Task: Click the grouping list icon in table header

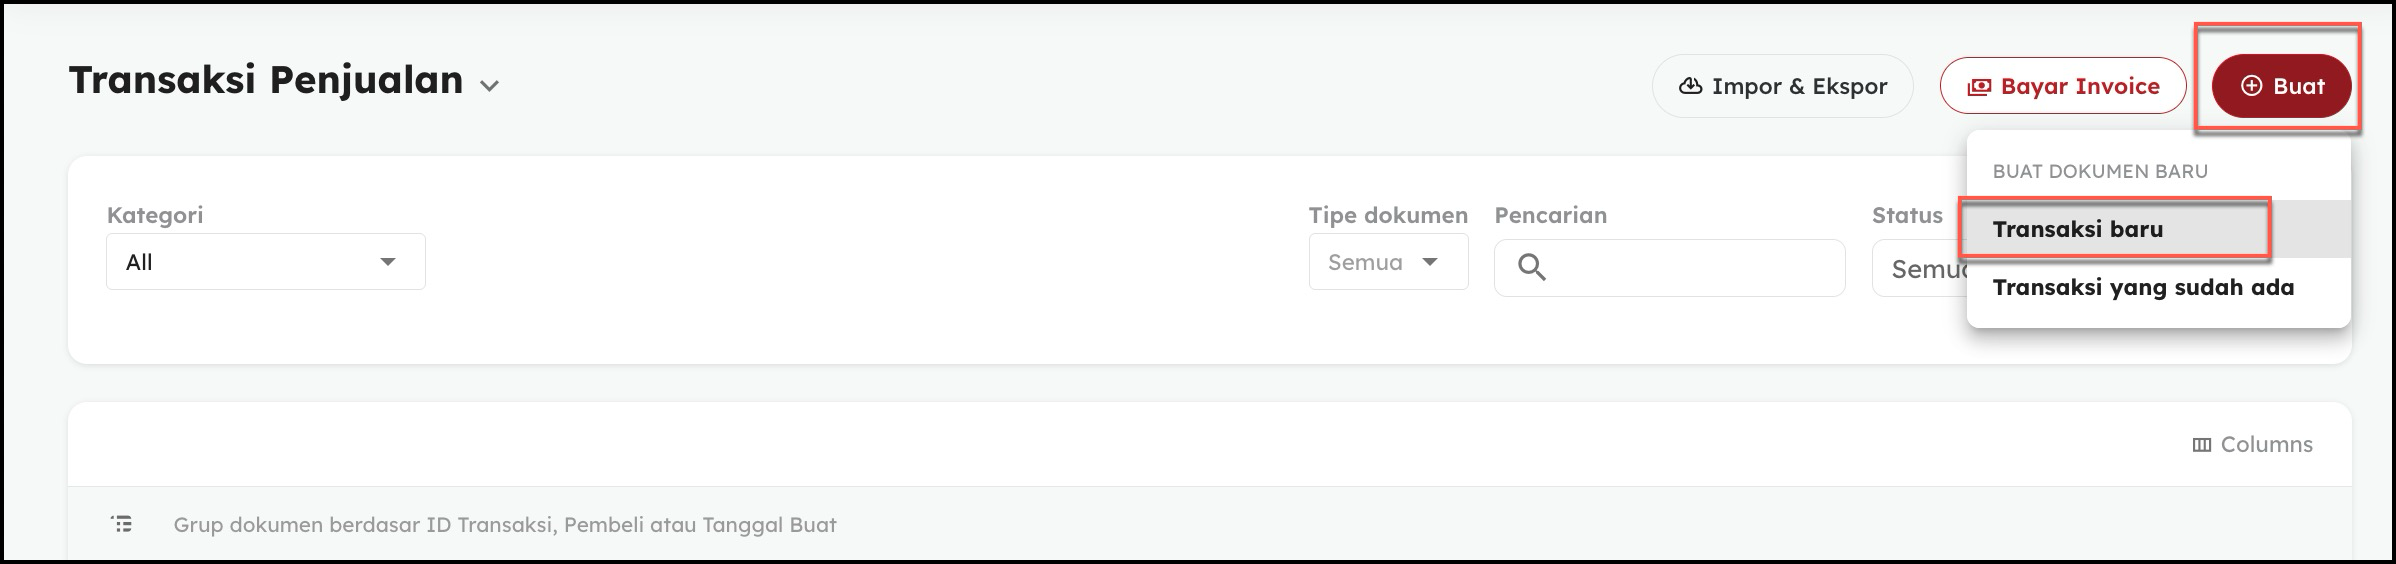Action: (122, 524)
